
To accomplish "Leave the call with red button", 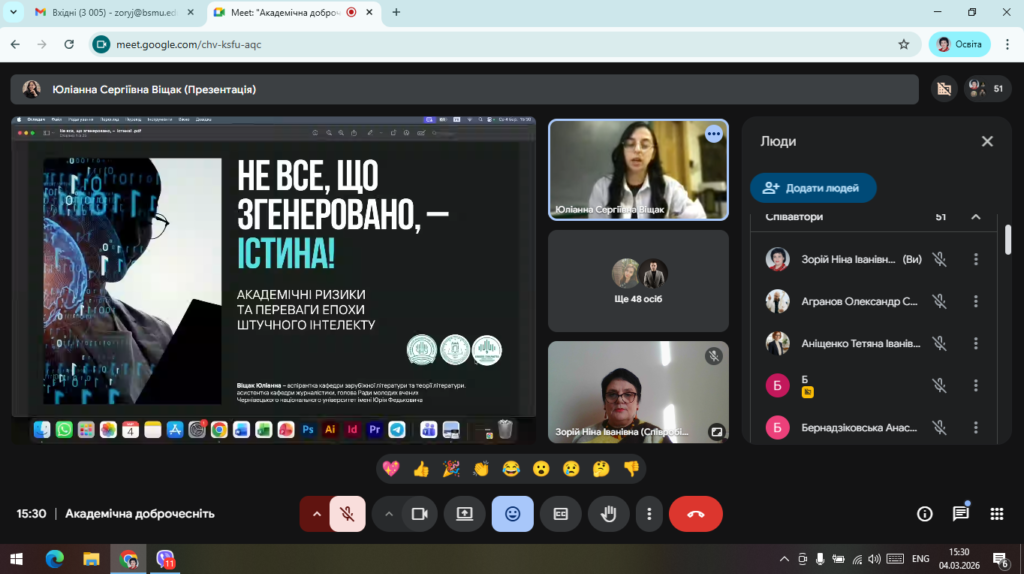I will pos(695,514).
